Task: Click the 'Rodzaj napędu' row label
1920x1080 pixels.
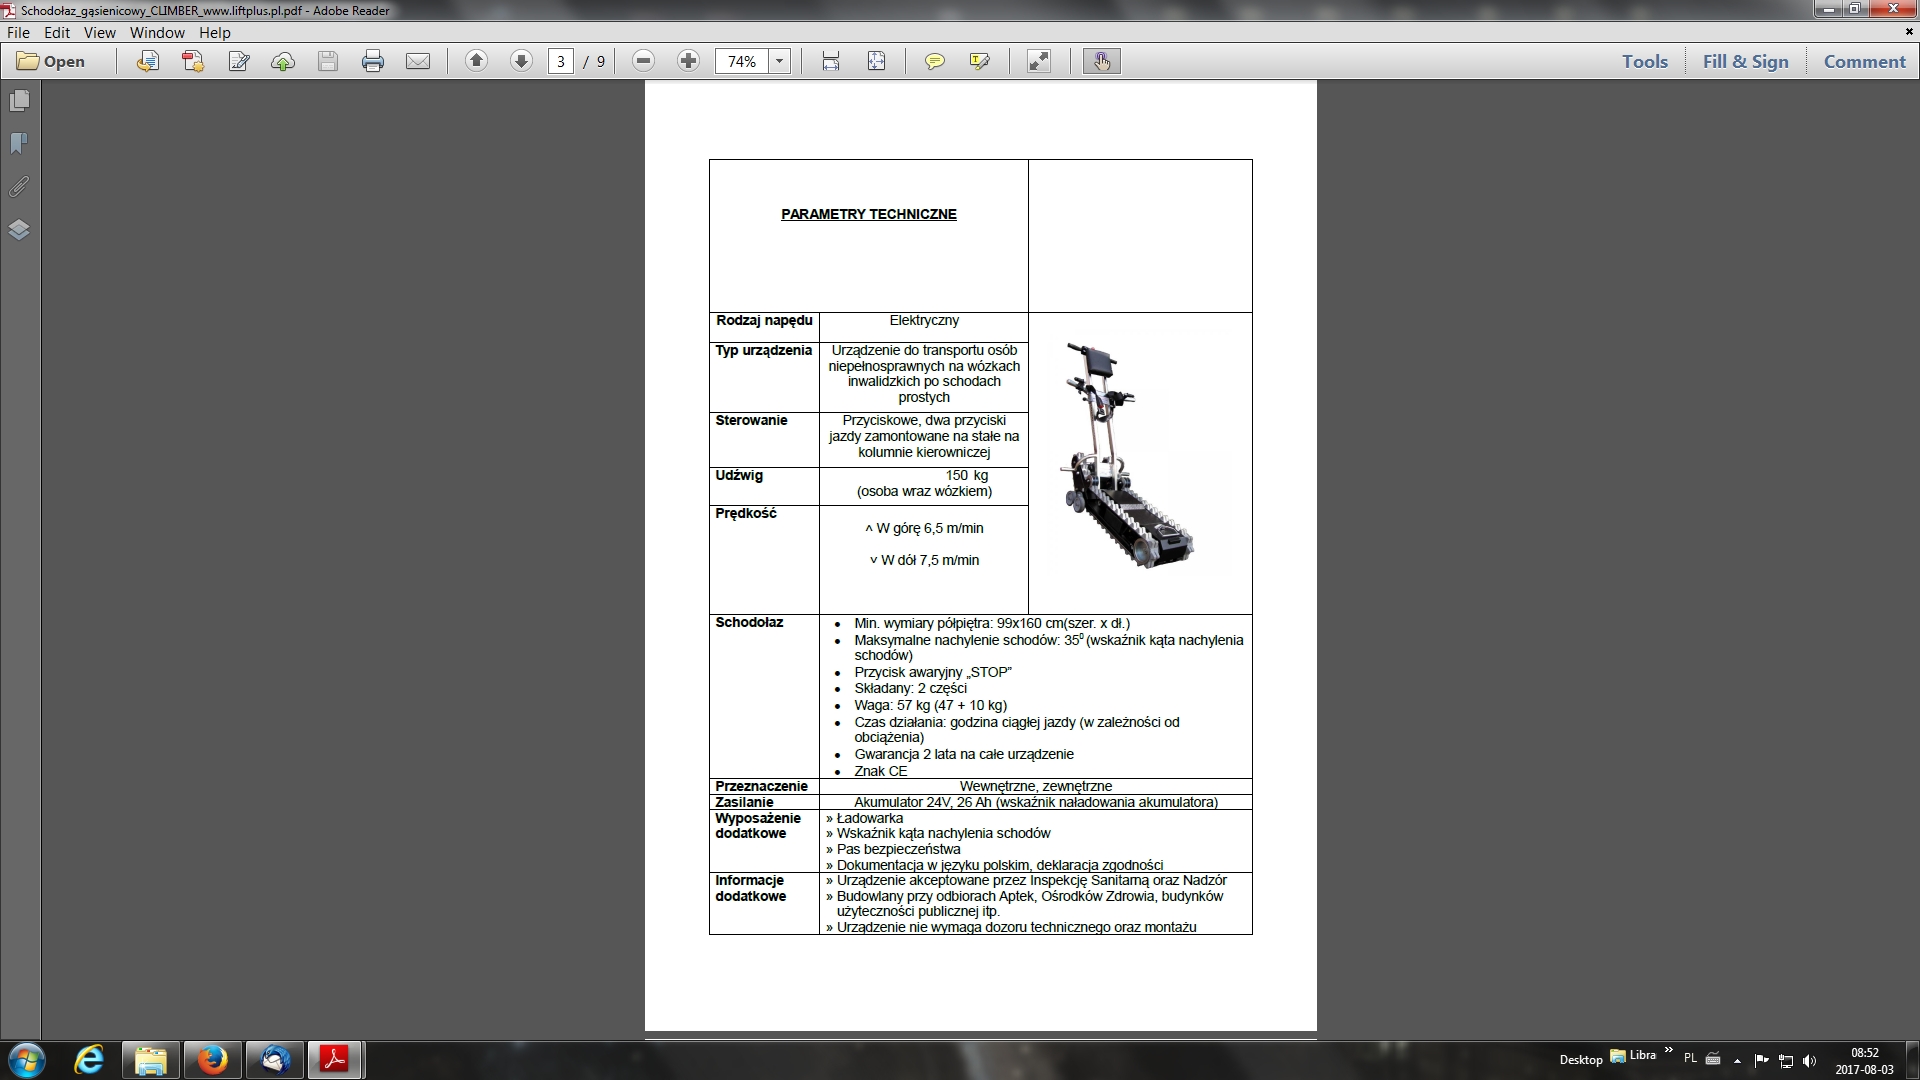Action: (x=765, y=321)
